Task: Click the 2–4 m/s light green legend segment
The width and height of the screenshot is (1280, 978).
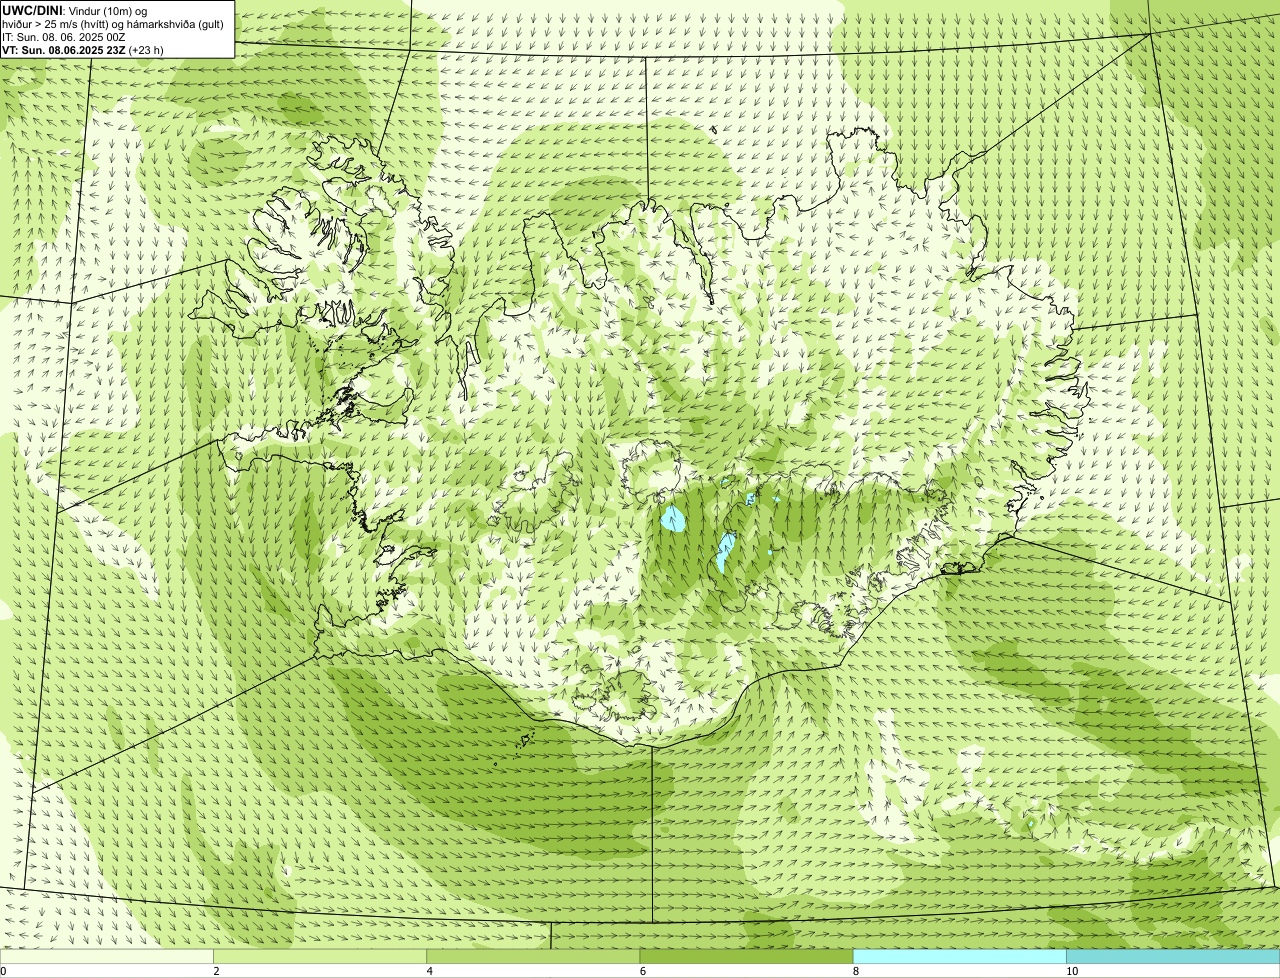Action: [319, 957]
